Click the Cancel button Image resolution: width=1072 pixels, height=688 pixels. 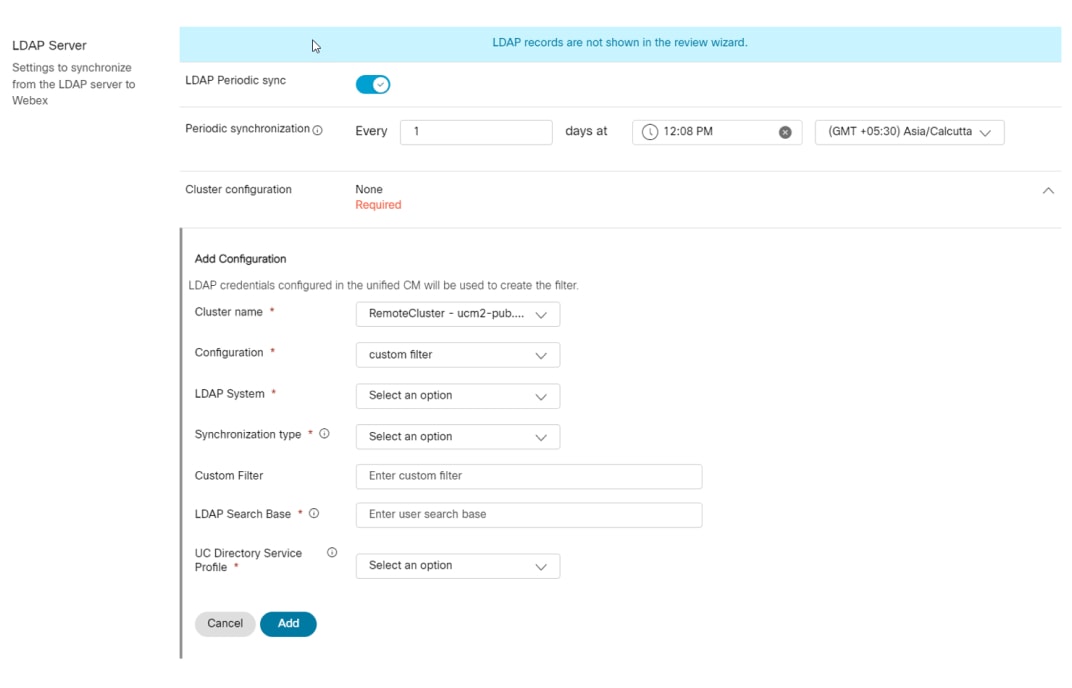(x=225, y=624)
